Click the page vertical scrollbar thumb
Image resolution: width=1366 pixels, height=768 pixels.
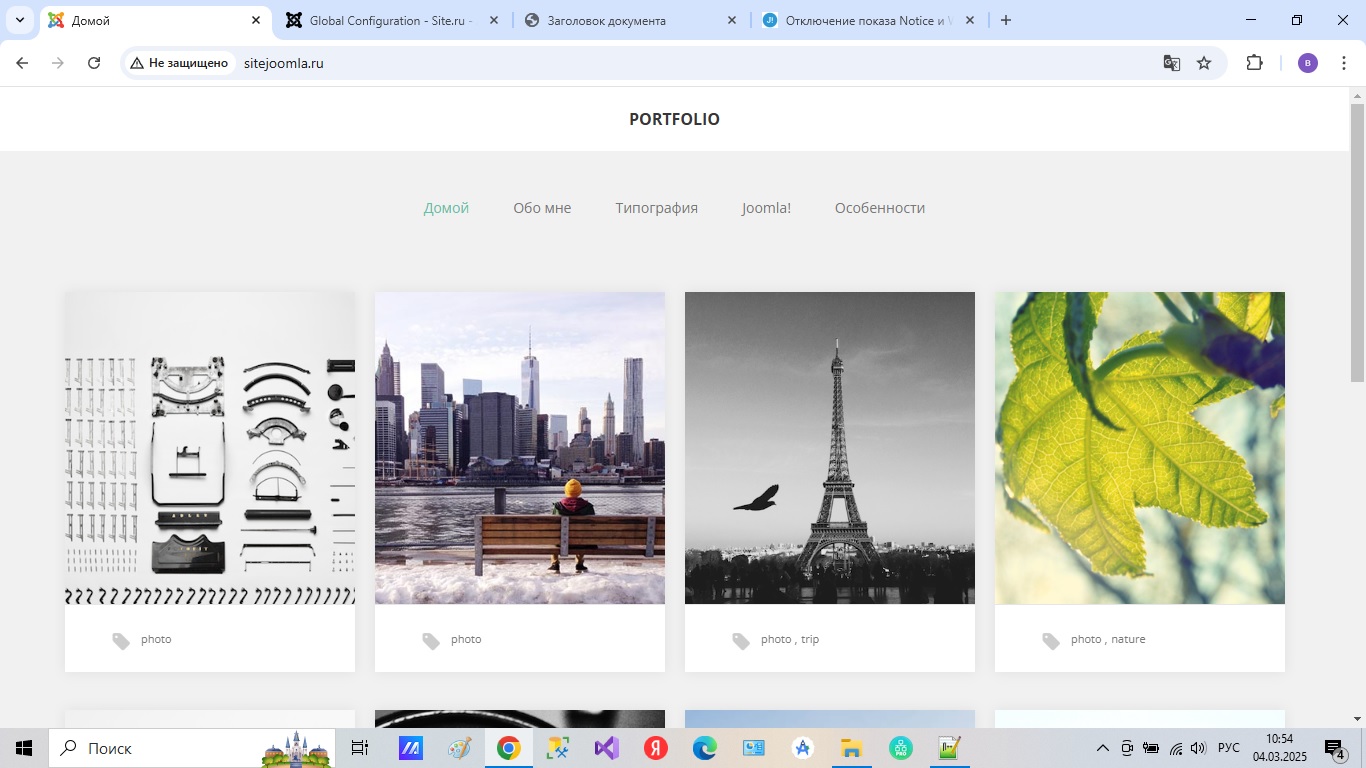[1357, 243]
